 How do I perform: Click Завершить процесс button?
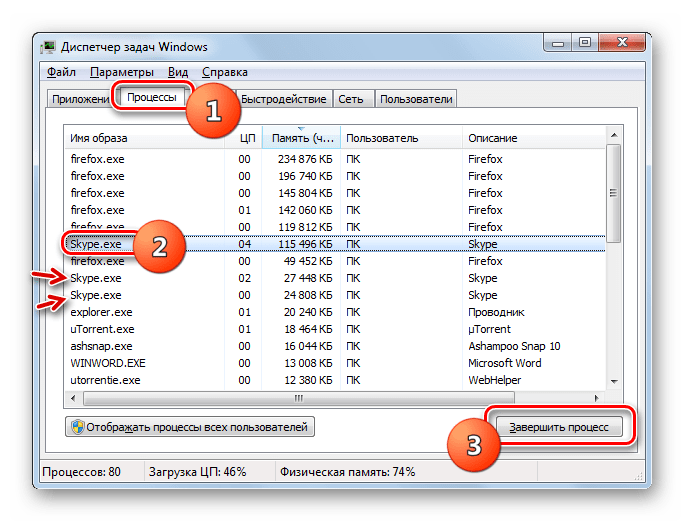(559, 427)
